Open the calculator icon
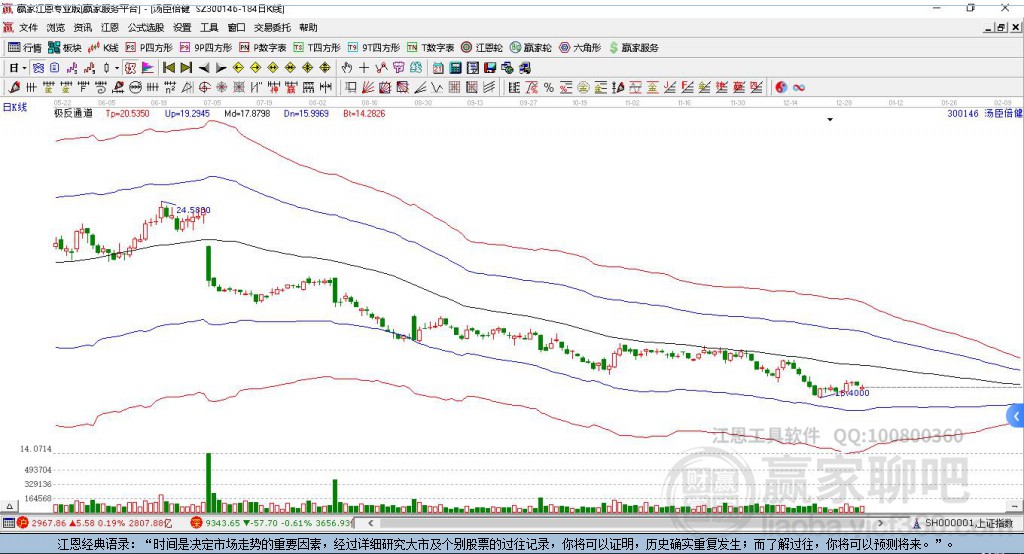 click(x=455, y=68)
